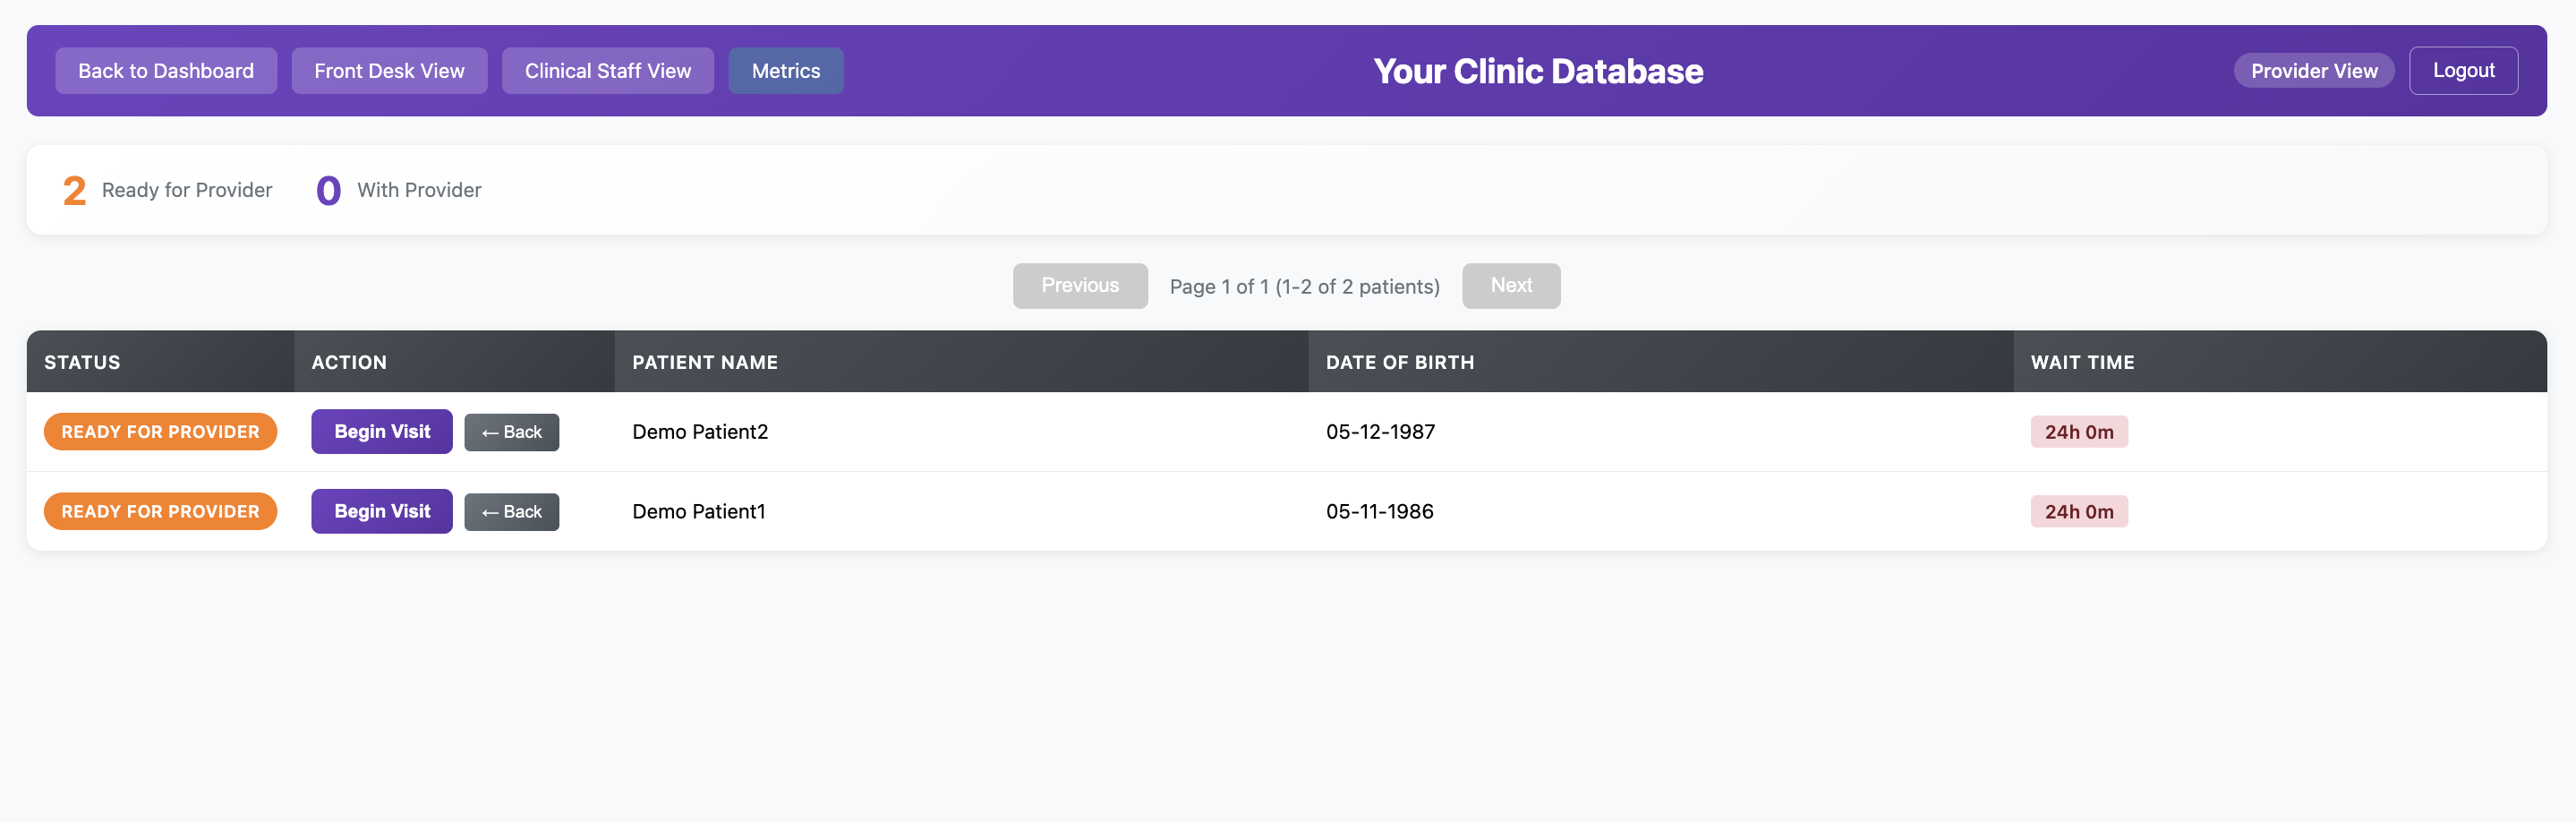Click Demo Patient2's 24h 0m wait time badge
Screen dimensions: 2576x822
click(2079, 431)
